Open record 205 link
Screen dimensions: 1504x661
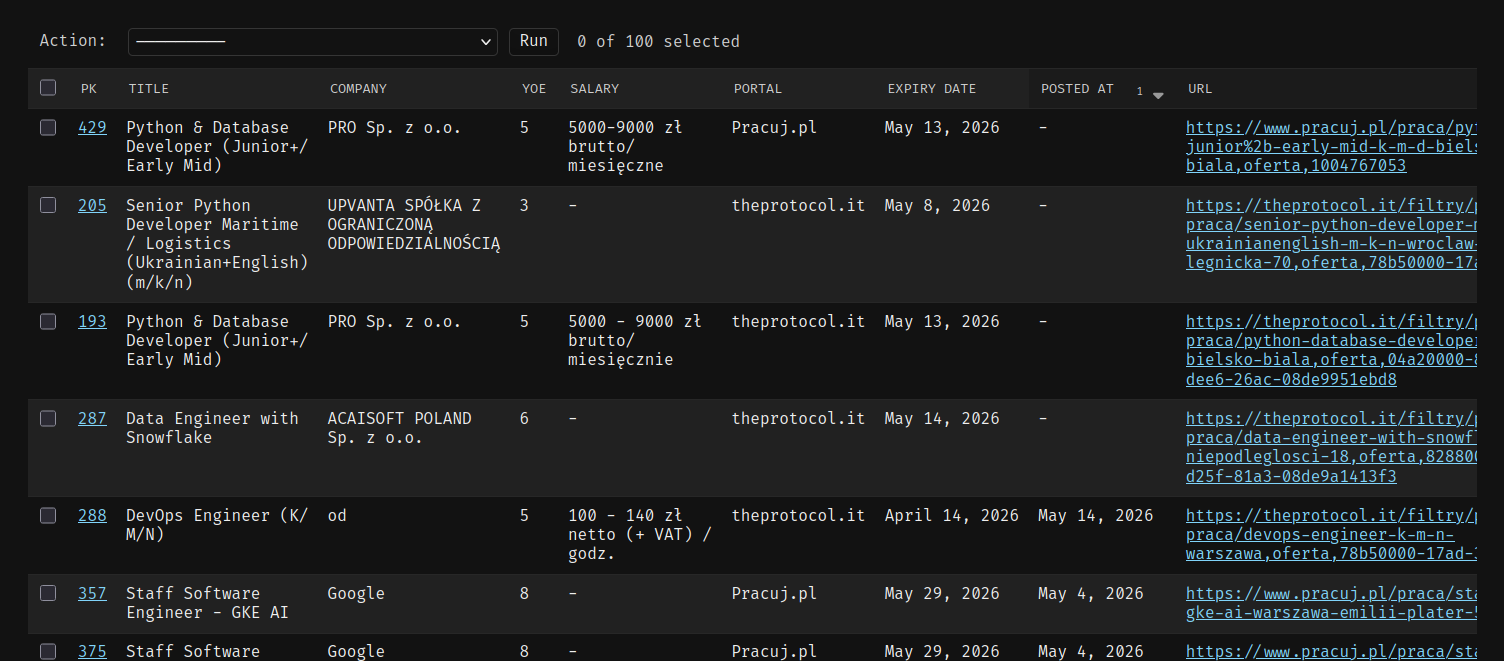tap(92, 205)
